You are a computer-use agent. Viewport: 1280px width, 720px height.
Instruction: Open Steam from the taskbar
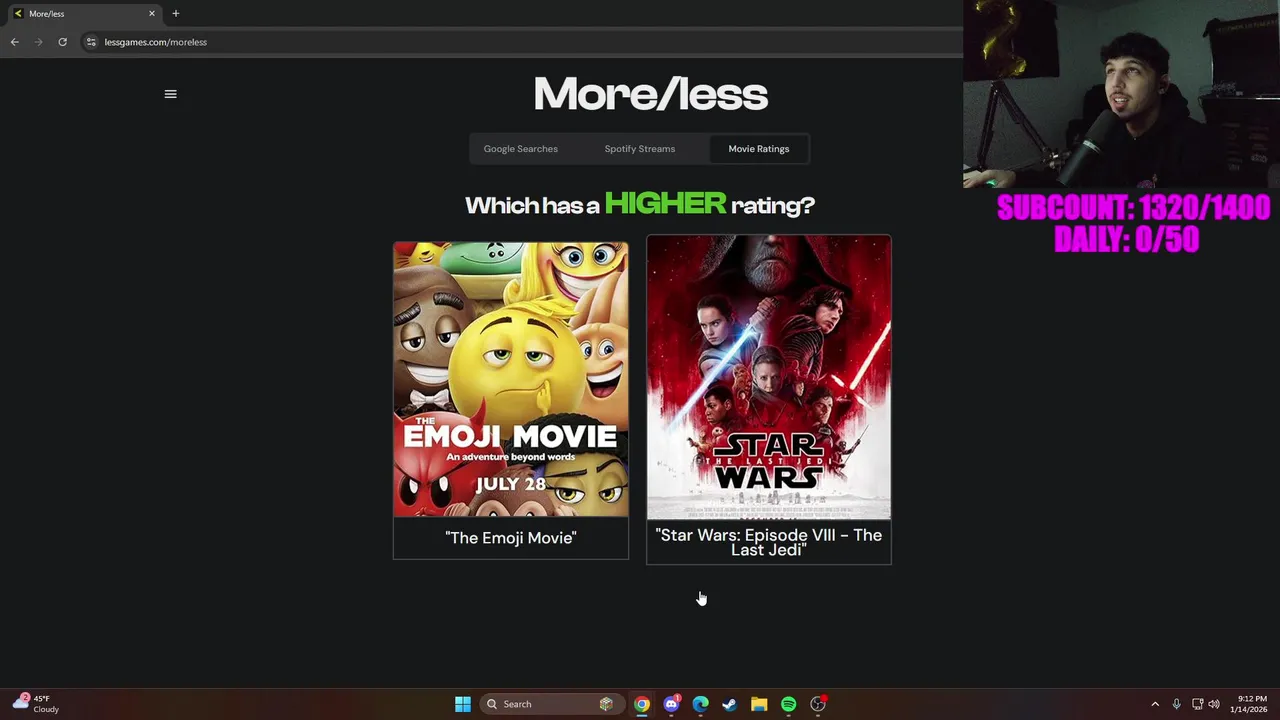click(x=730, y=704)
